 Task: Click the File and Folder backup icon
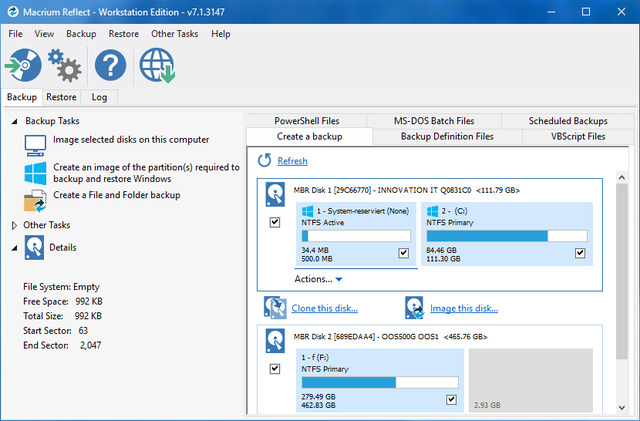[35, 201]
